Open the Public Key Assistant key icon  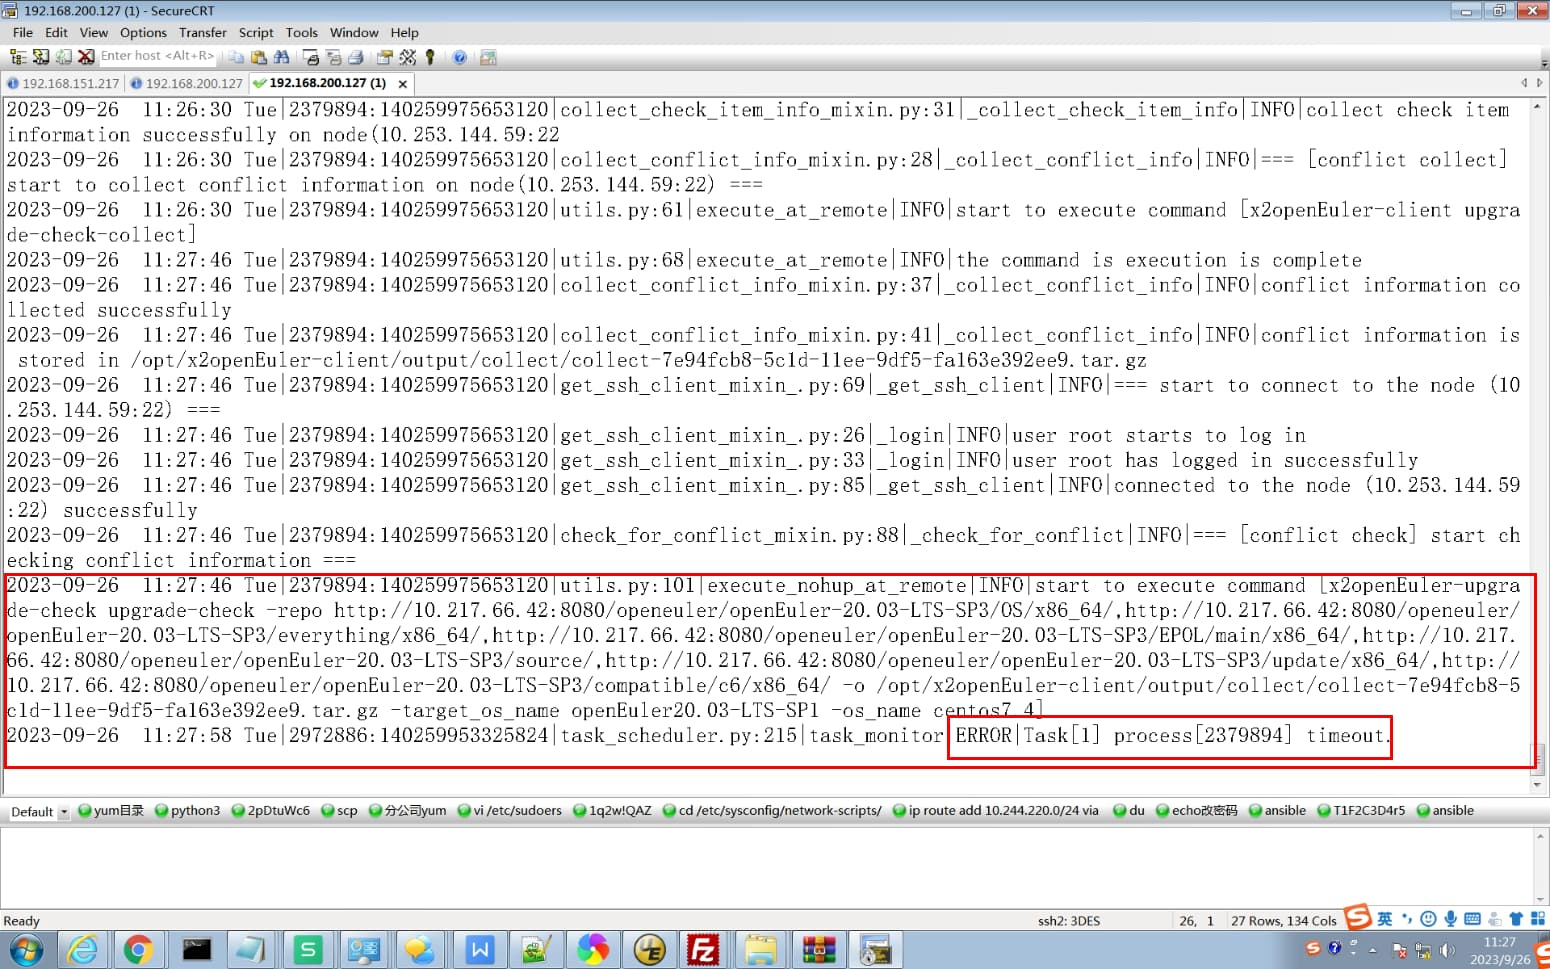coord(430,57)
